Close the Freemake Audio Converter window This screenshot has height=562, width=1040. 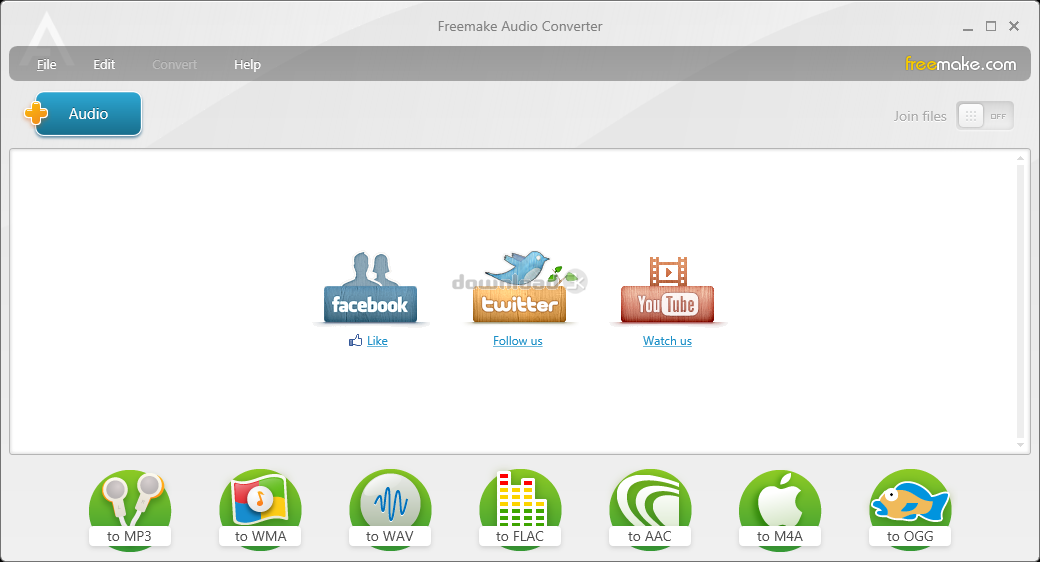[x=1014, y=26]
